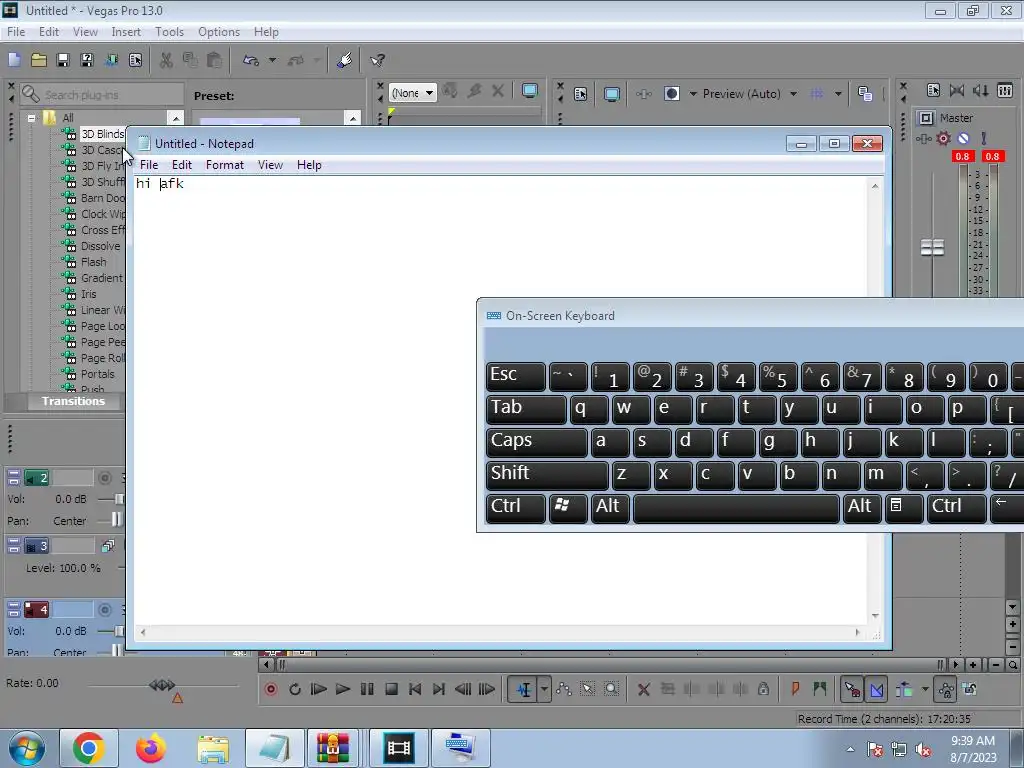Go to Start in the transport bar

click(415, 689)
